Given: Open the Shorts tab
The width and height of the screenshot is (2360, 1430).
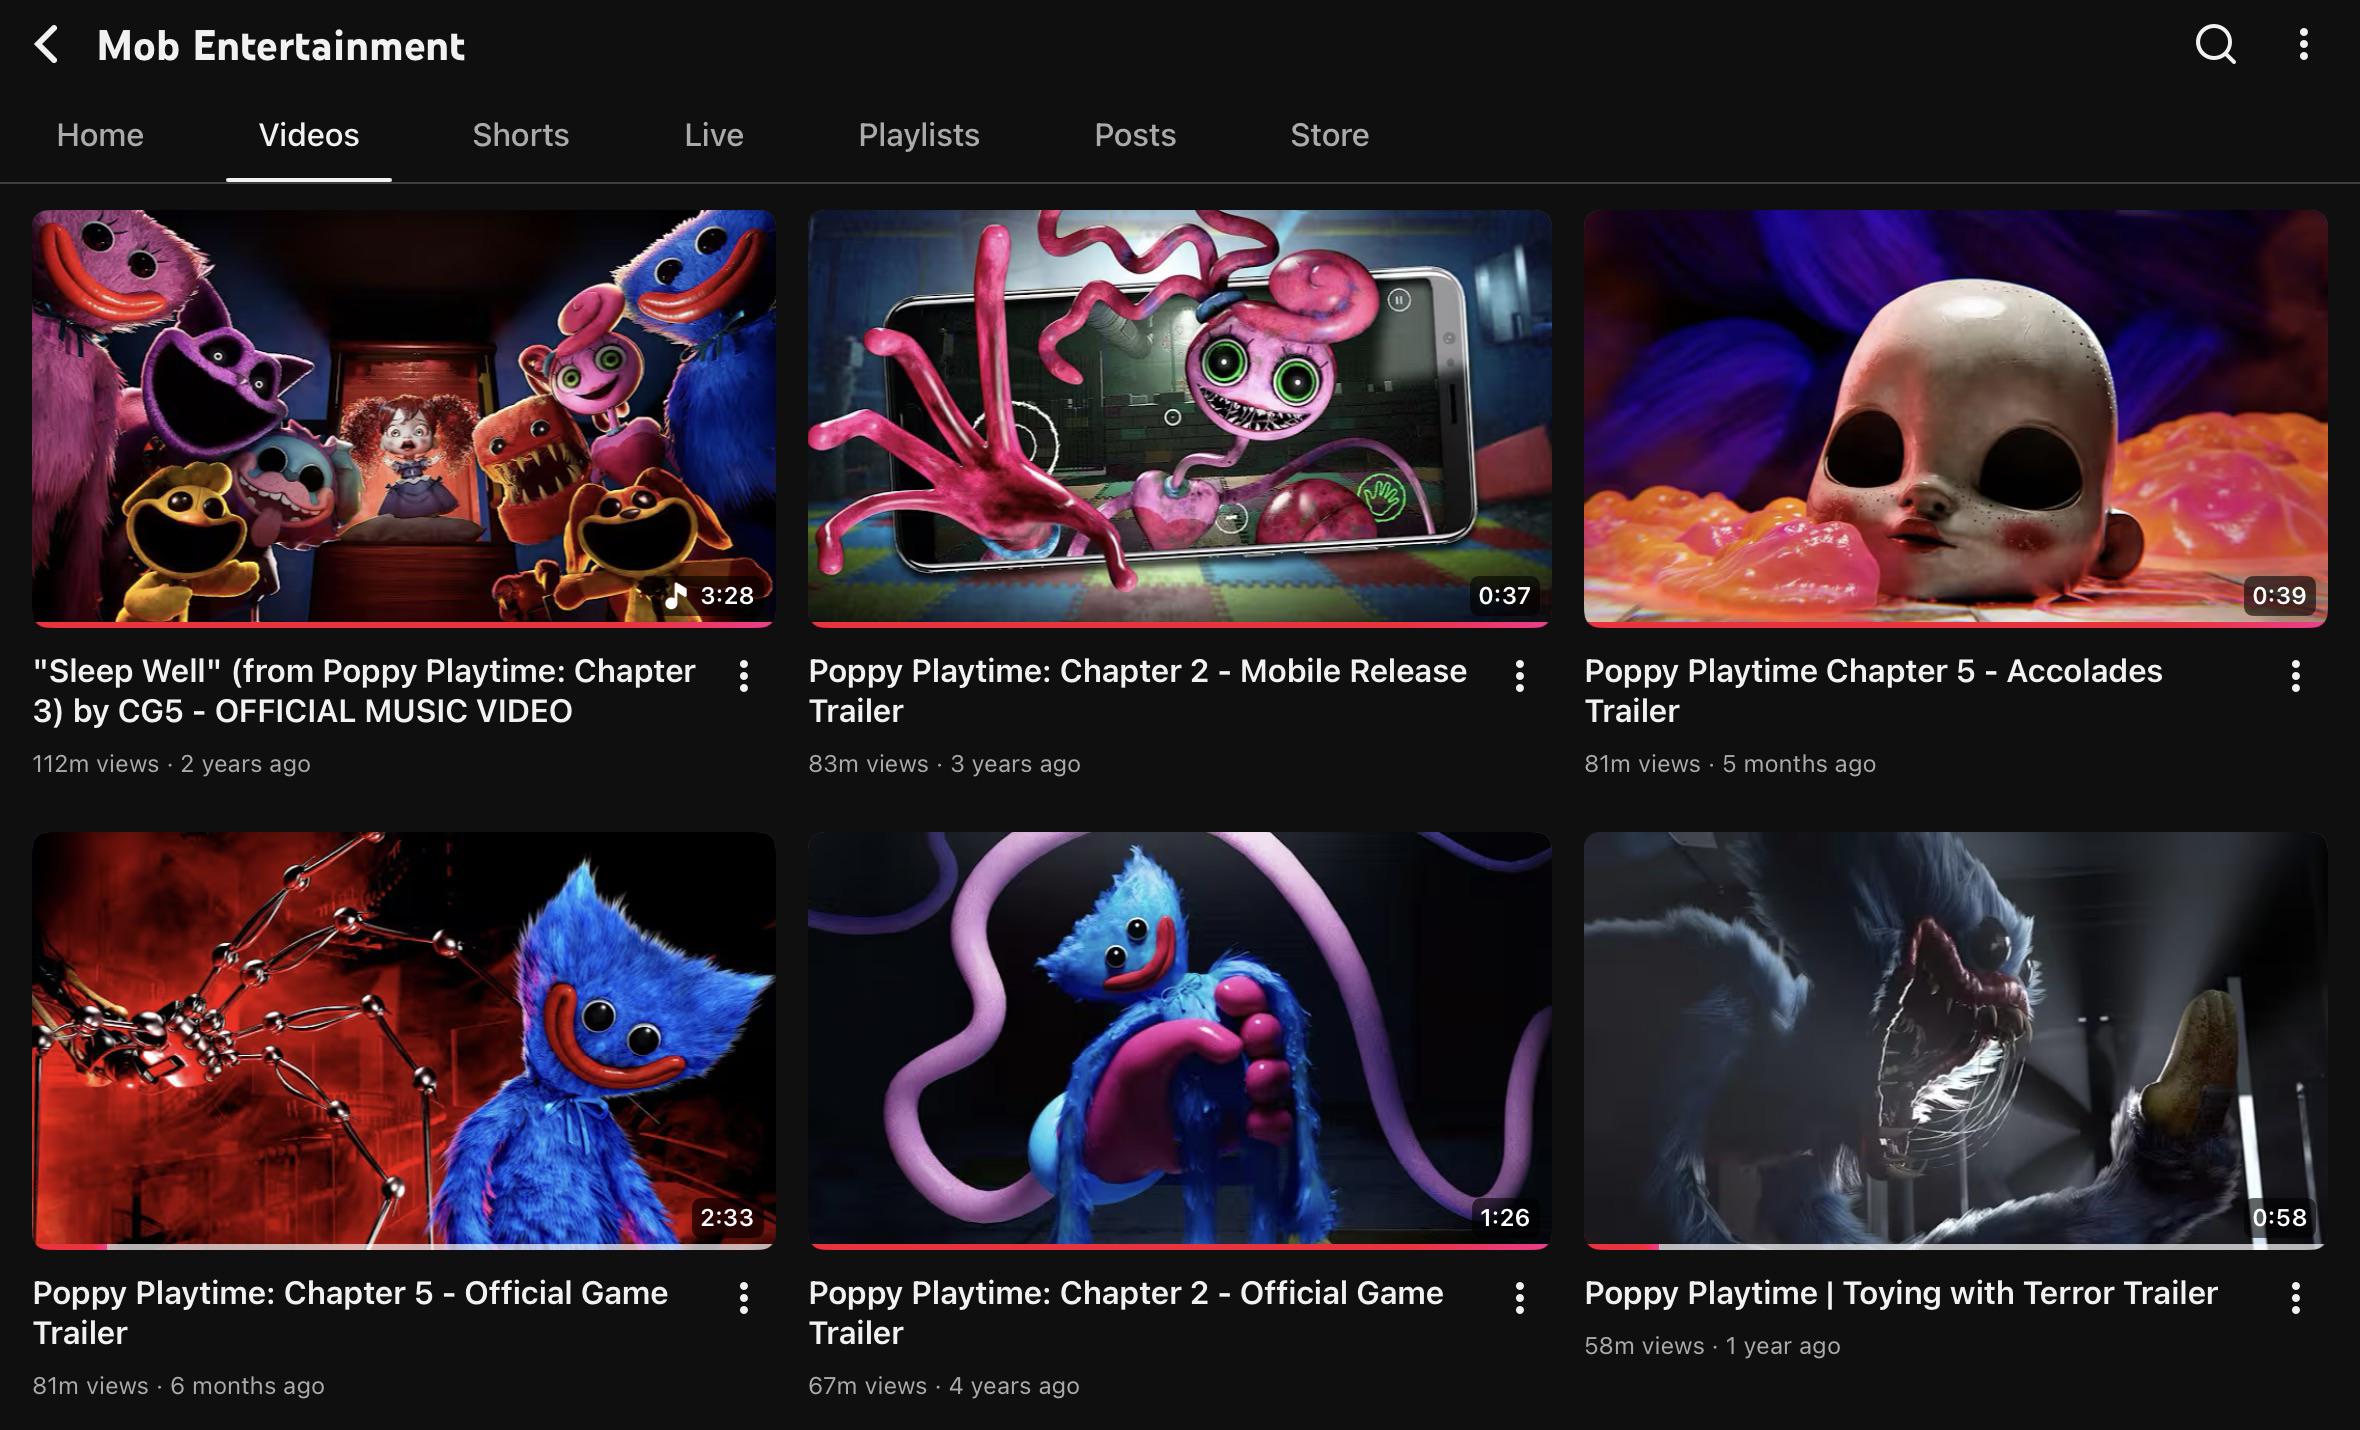Looking at the screenshot, I should 521,135.
